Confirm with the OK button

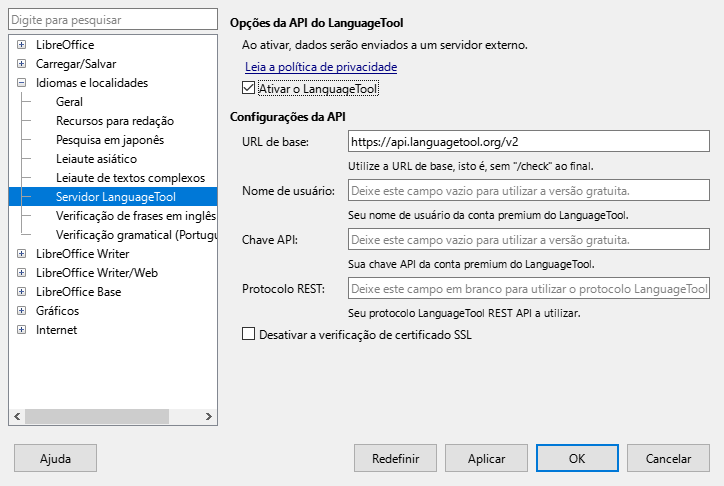pyautogui.click(x=577, y=458)
